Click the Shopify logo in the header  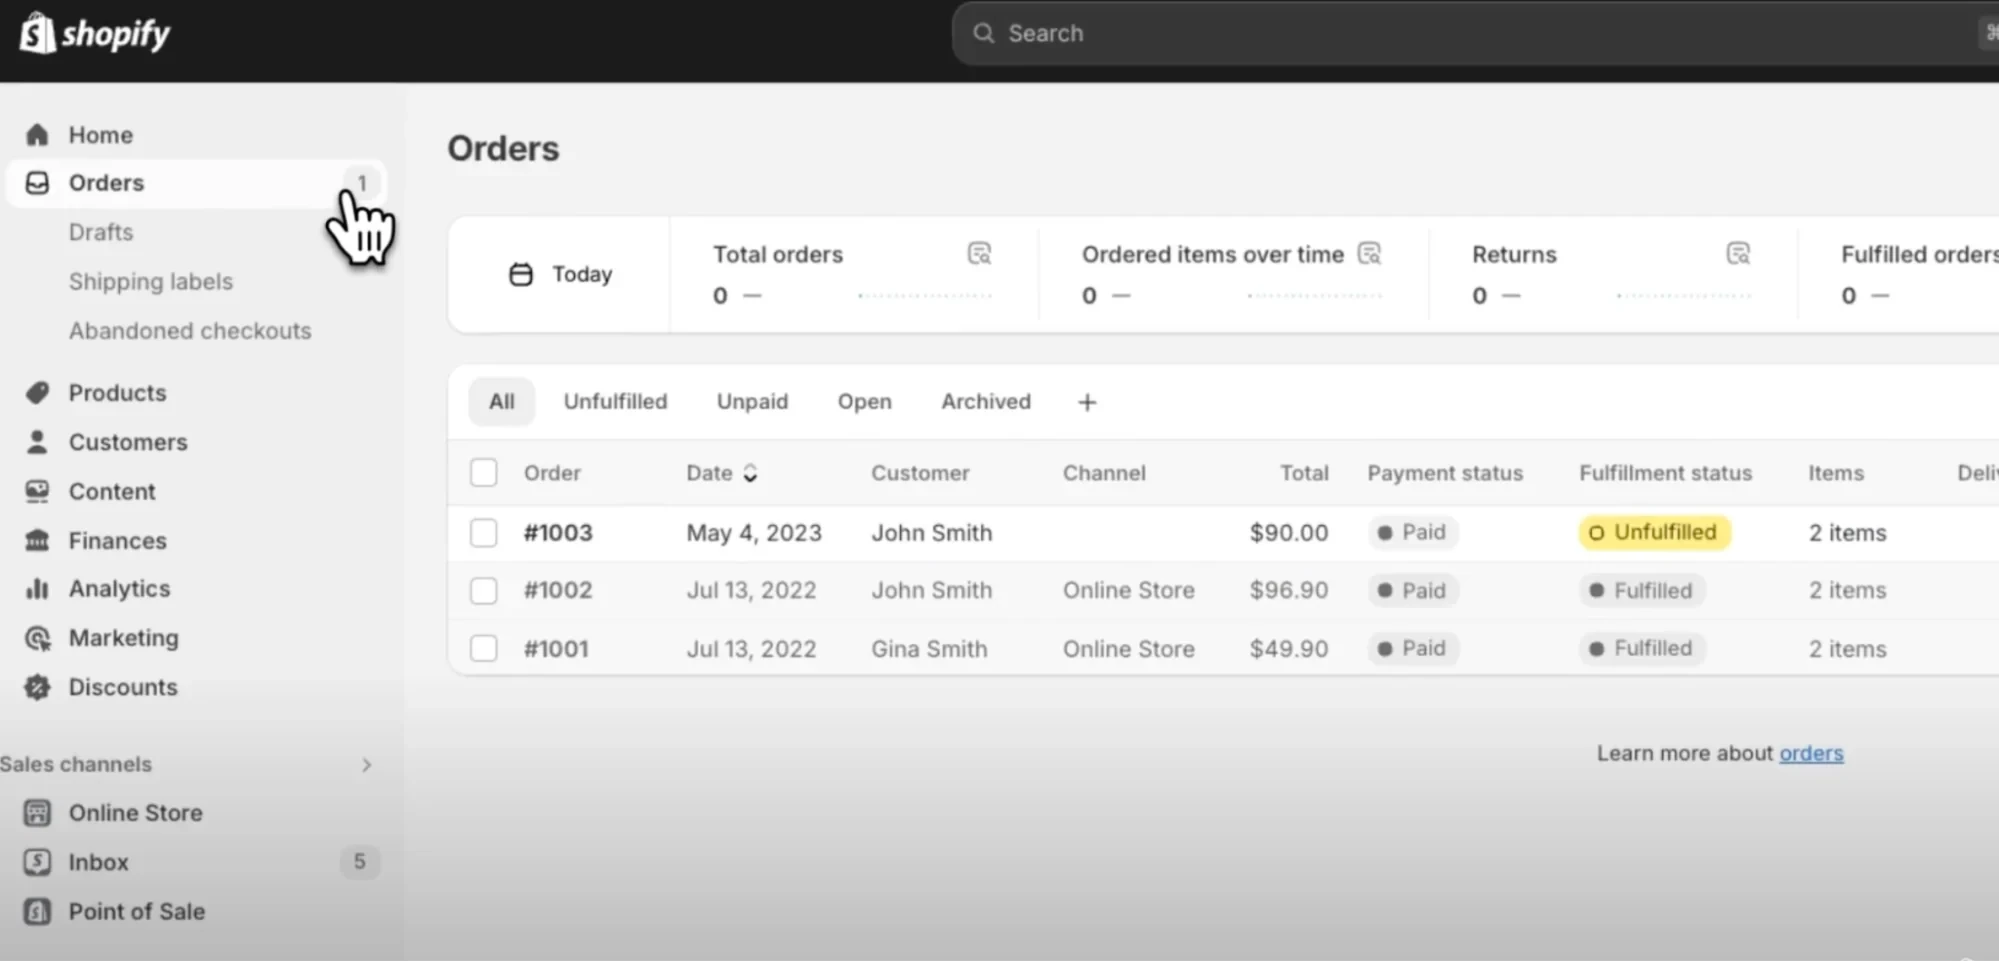click(95, 34)
